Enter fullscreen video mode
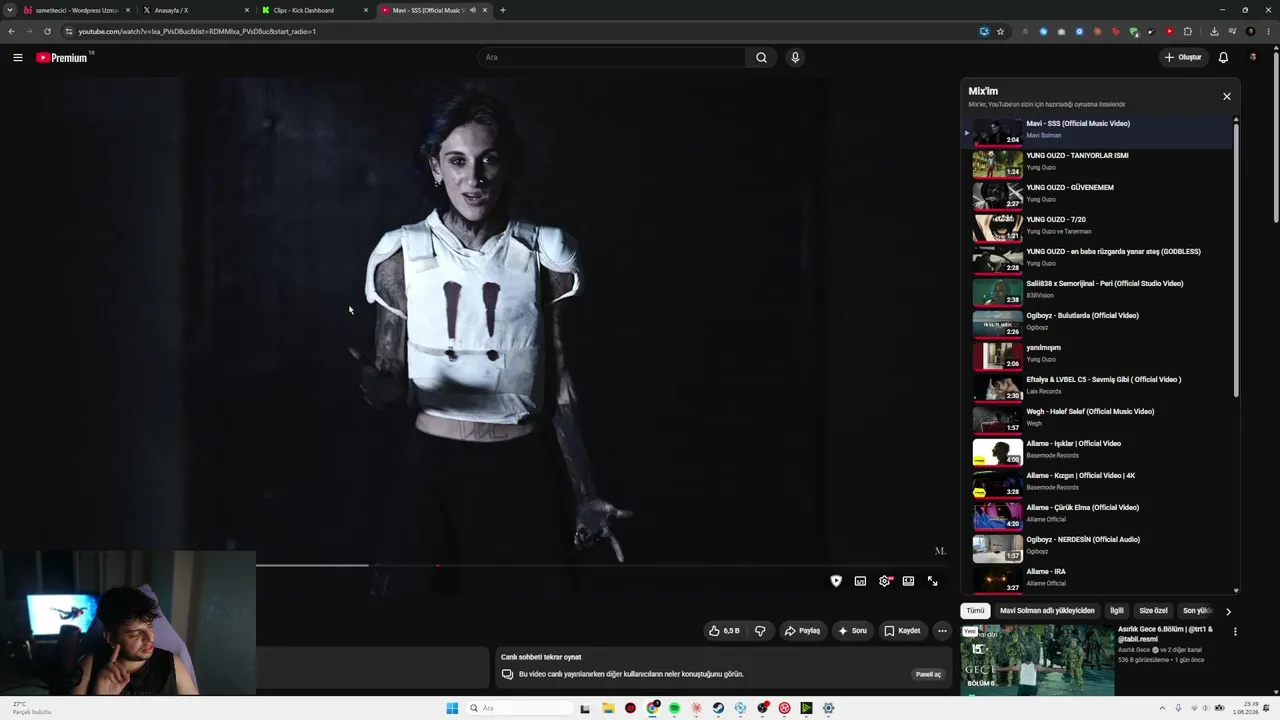1280x720 pixels. [x=932, y=581]
